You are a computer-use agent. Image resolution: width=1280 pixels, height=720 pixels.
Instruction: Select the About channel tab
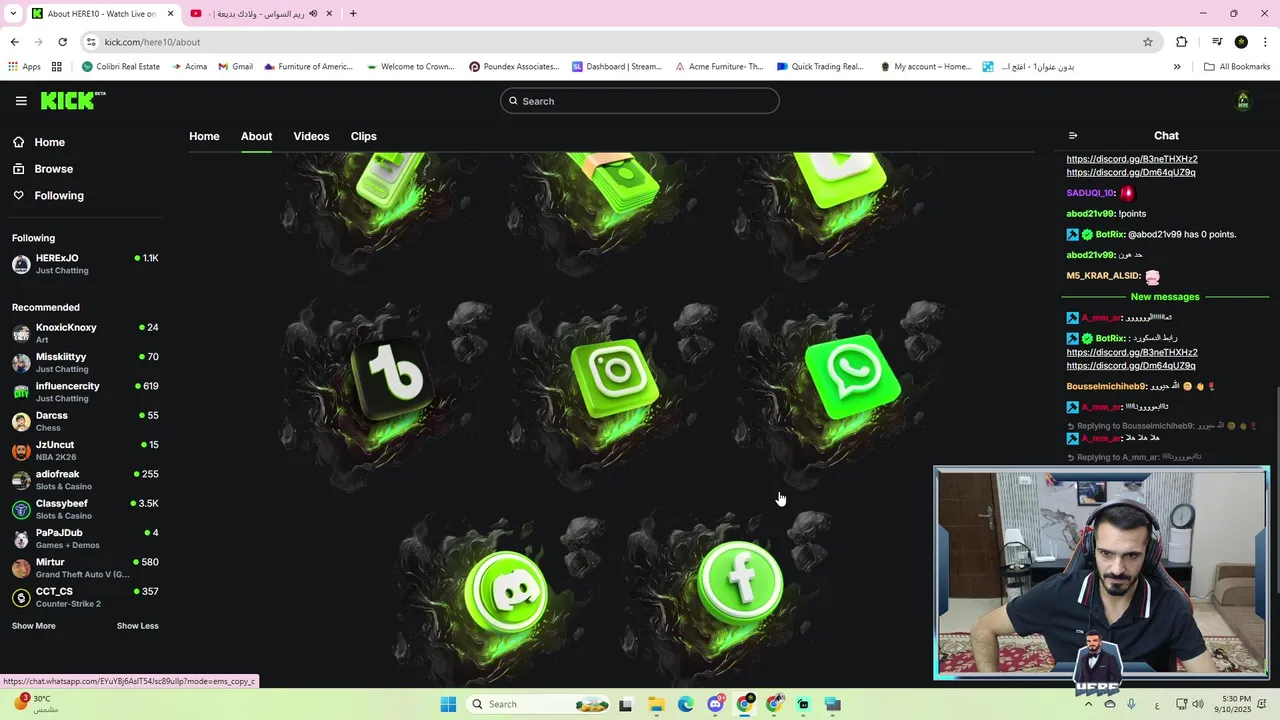[256, 136]
